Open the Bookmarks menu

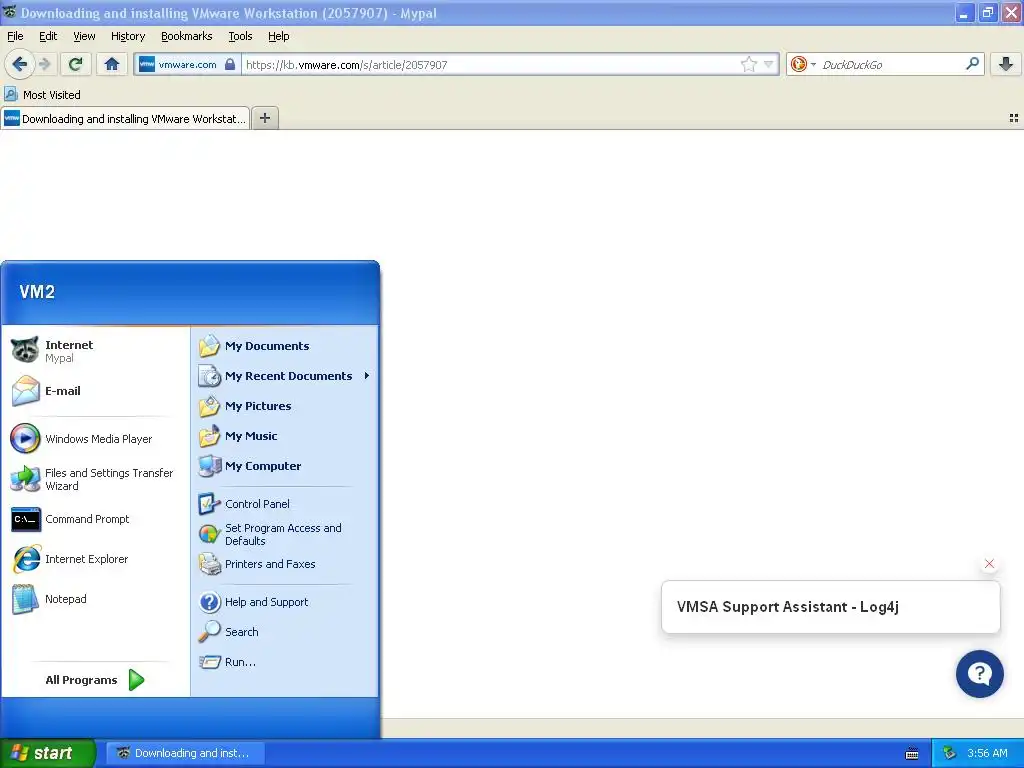[x=186, y=36]
